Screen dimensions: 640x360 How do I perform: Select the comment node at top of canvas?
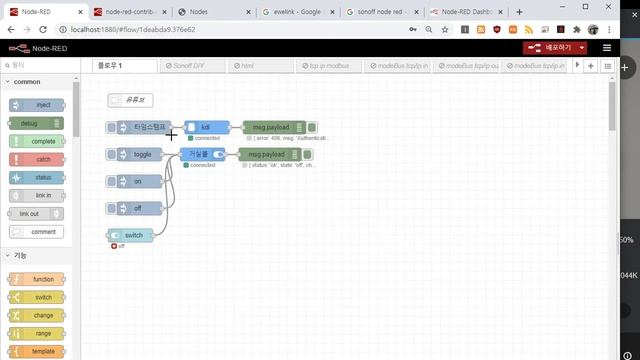tap(131, 100)
